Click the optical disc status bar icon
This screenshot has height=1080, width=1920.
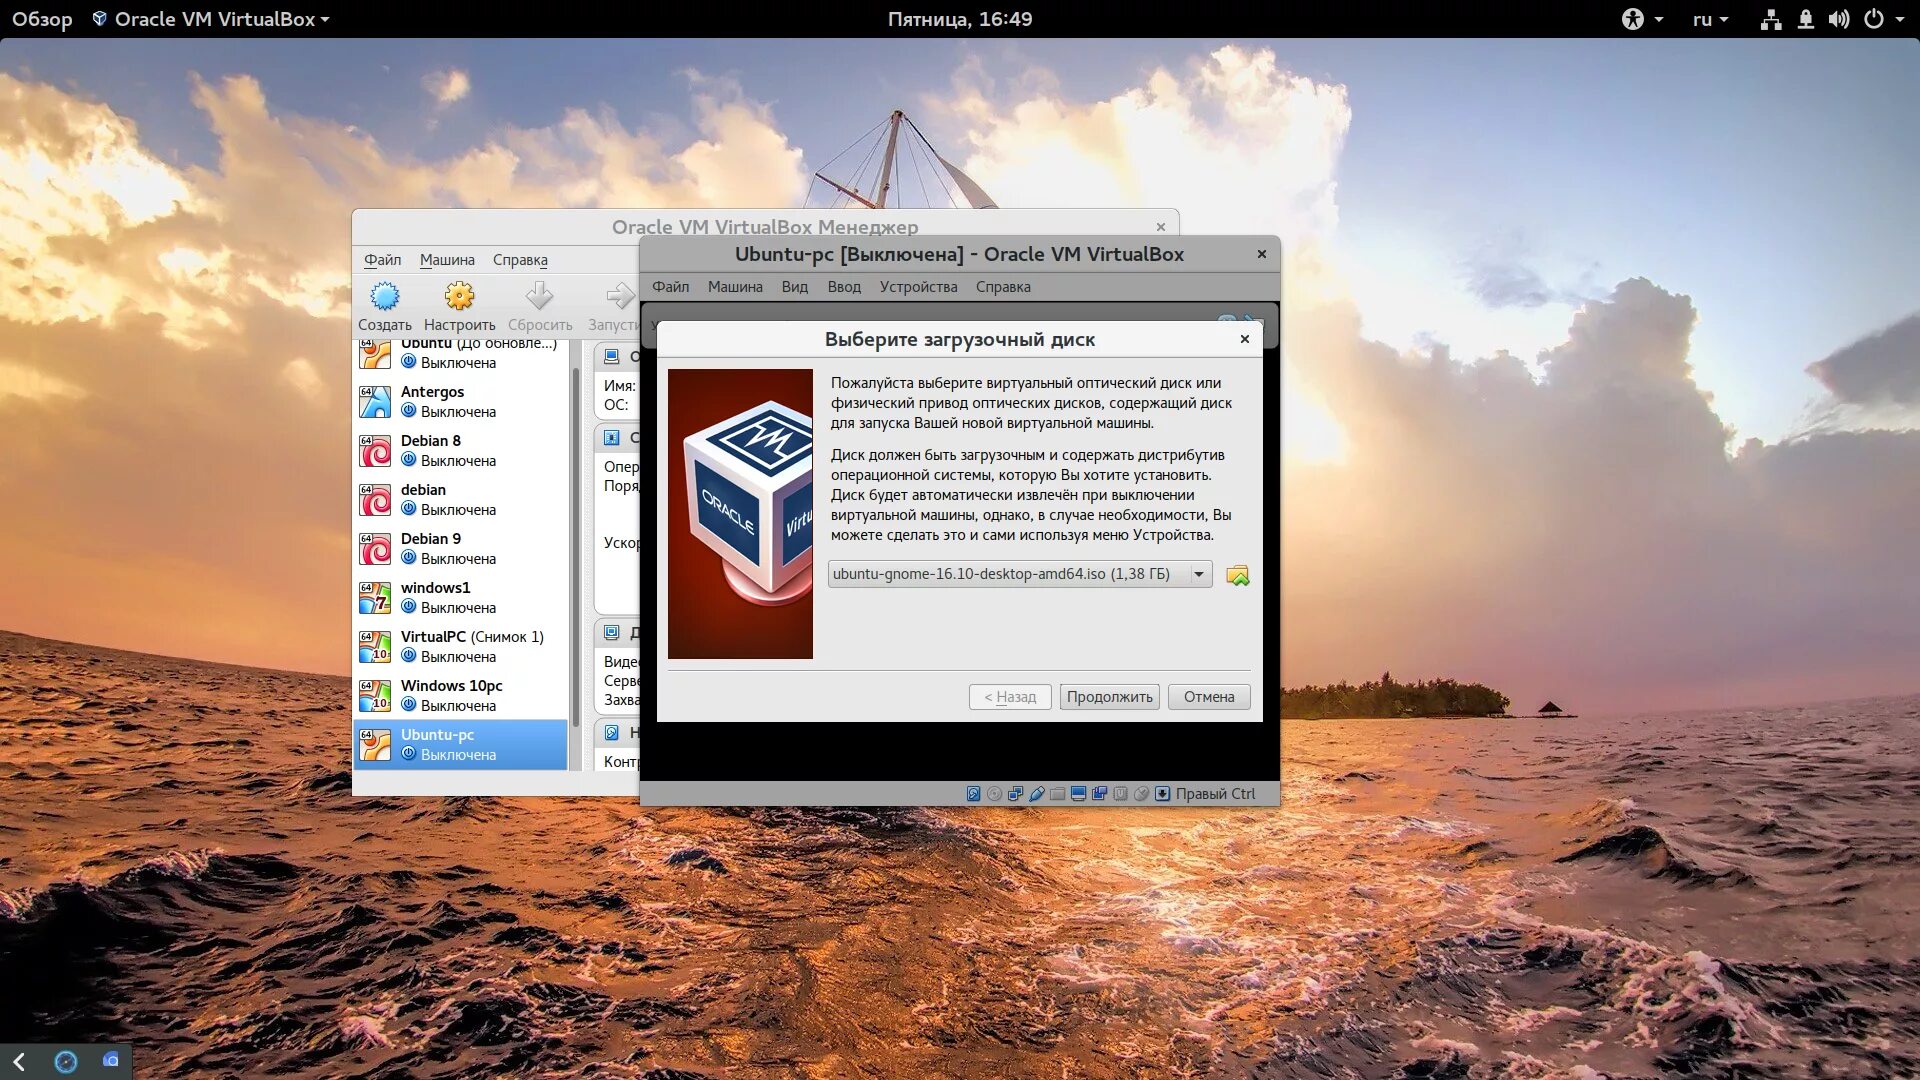pos(994,794)
